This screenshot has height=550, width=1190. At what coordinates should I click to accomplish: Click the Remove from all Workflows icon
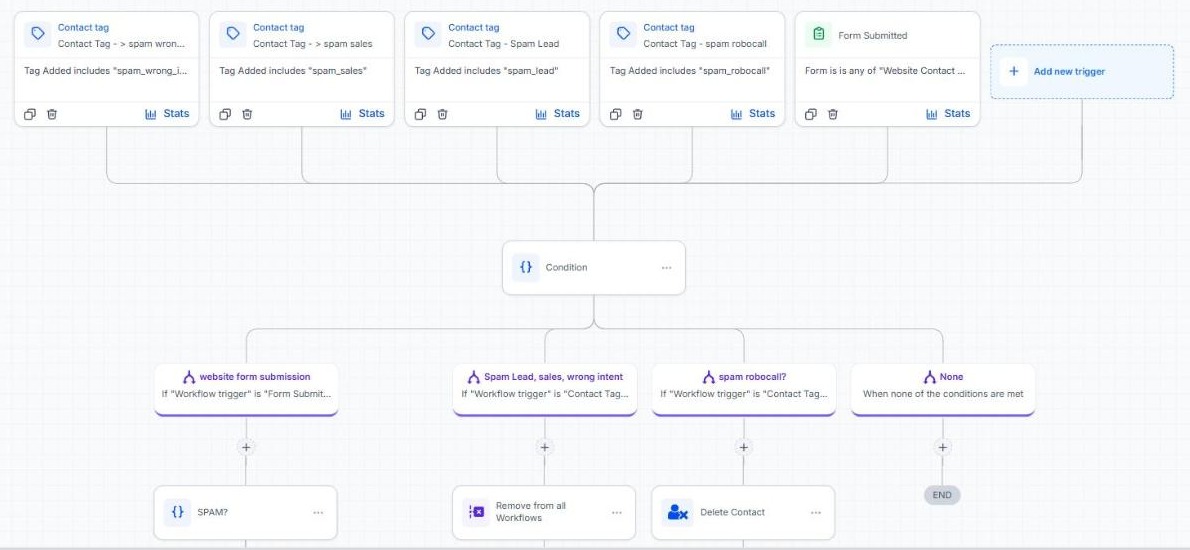point(477,512)
